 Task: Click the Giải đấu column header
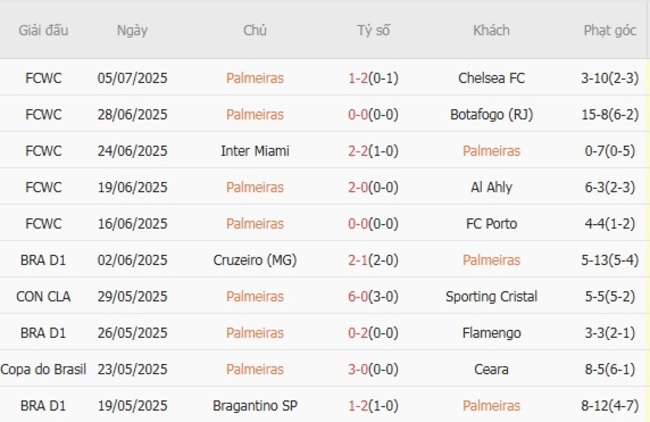43,30
